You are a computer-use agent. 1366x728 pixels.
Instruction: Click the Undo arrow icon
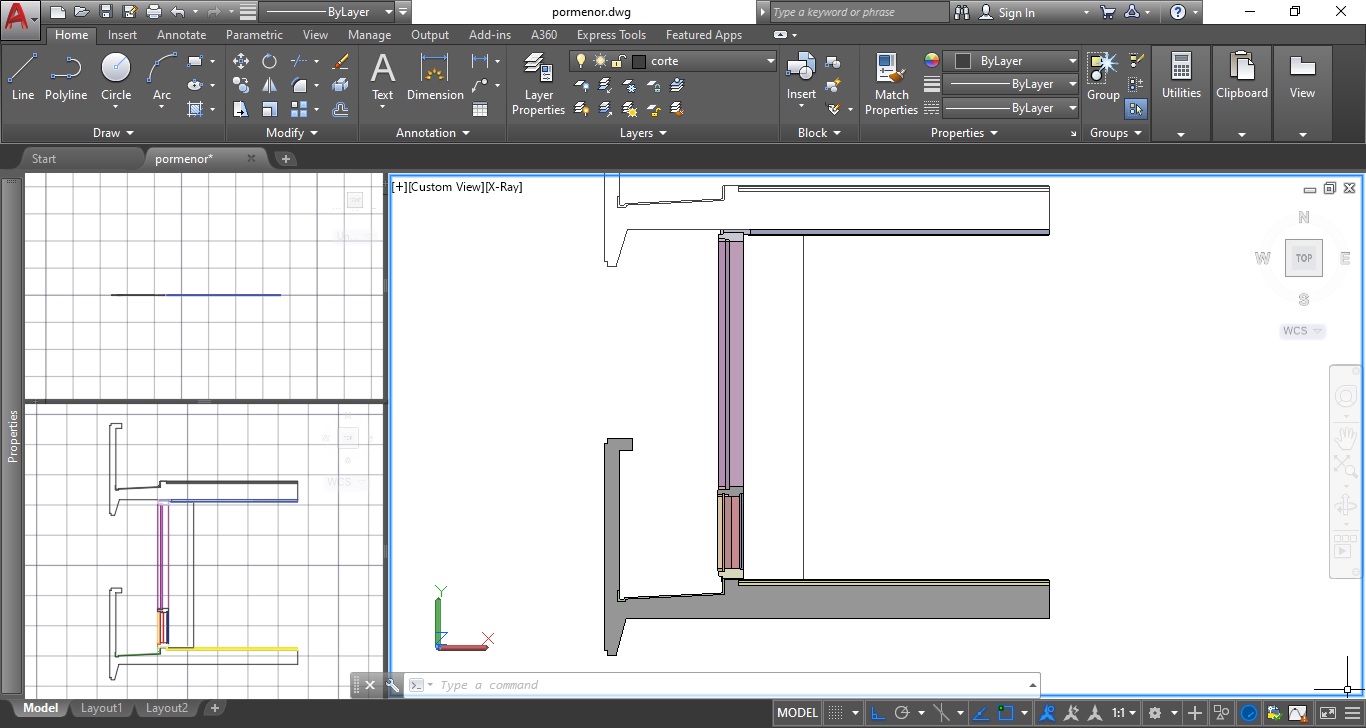tap(178, 12)
